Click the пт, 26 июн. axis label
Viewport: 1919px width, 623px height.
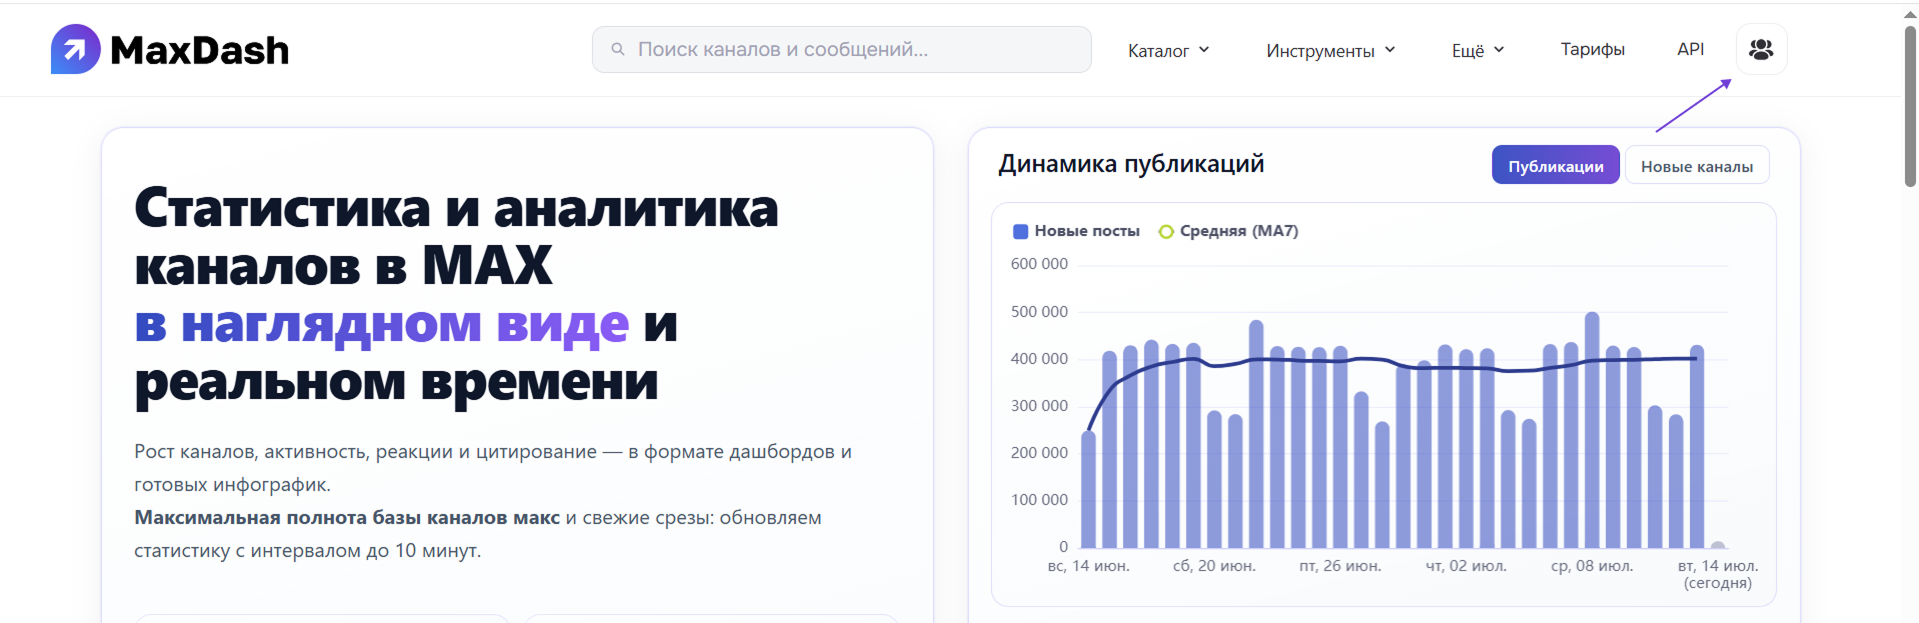pyautogui.click(x=1340, y=566)
